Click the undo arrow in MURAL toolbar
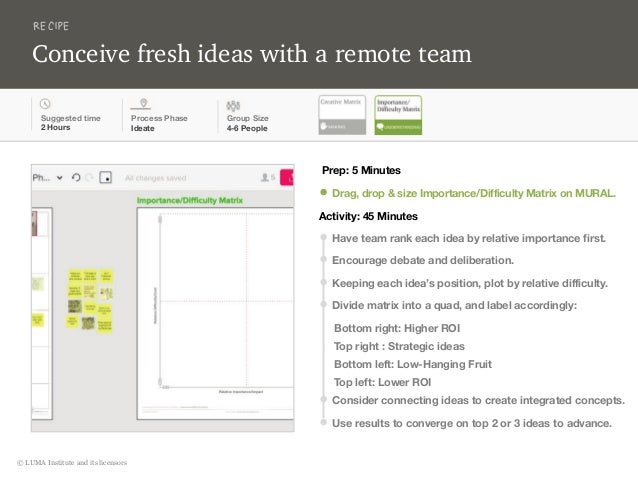Viewport: 638px width, 479px height. point(76,178)
